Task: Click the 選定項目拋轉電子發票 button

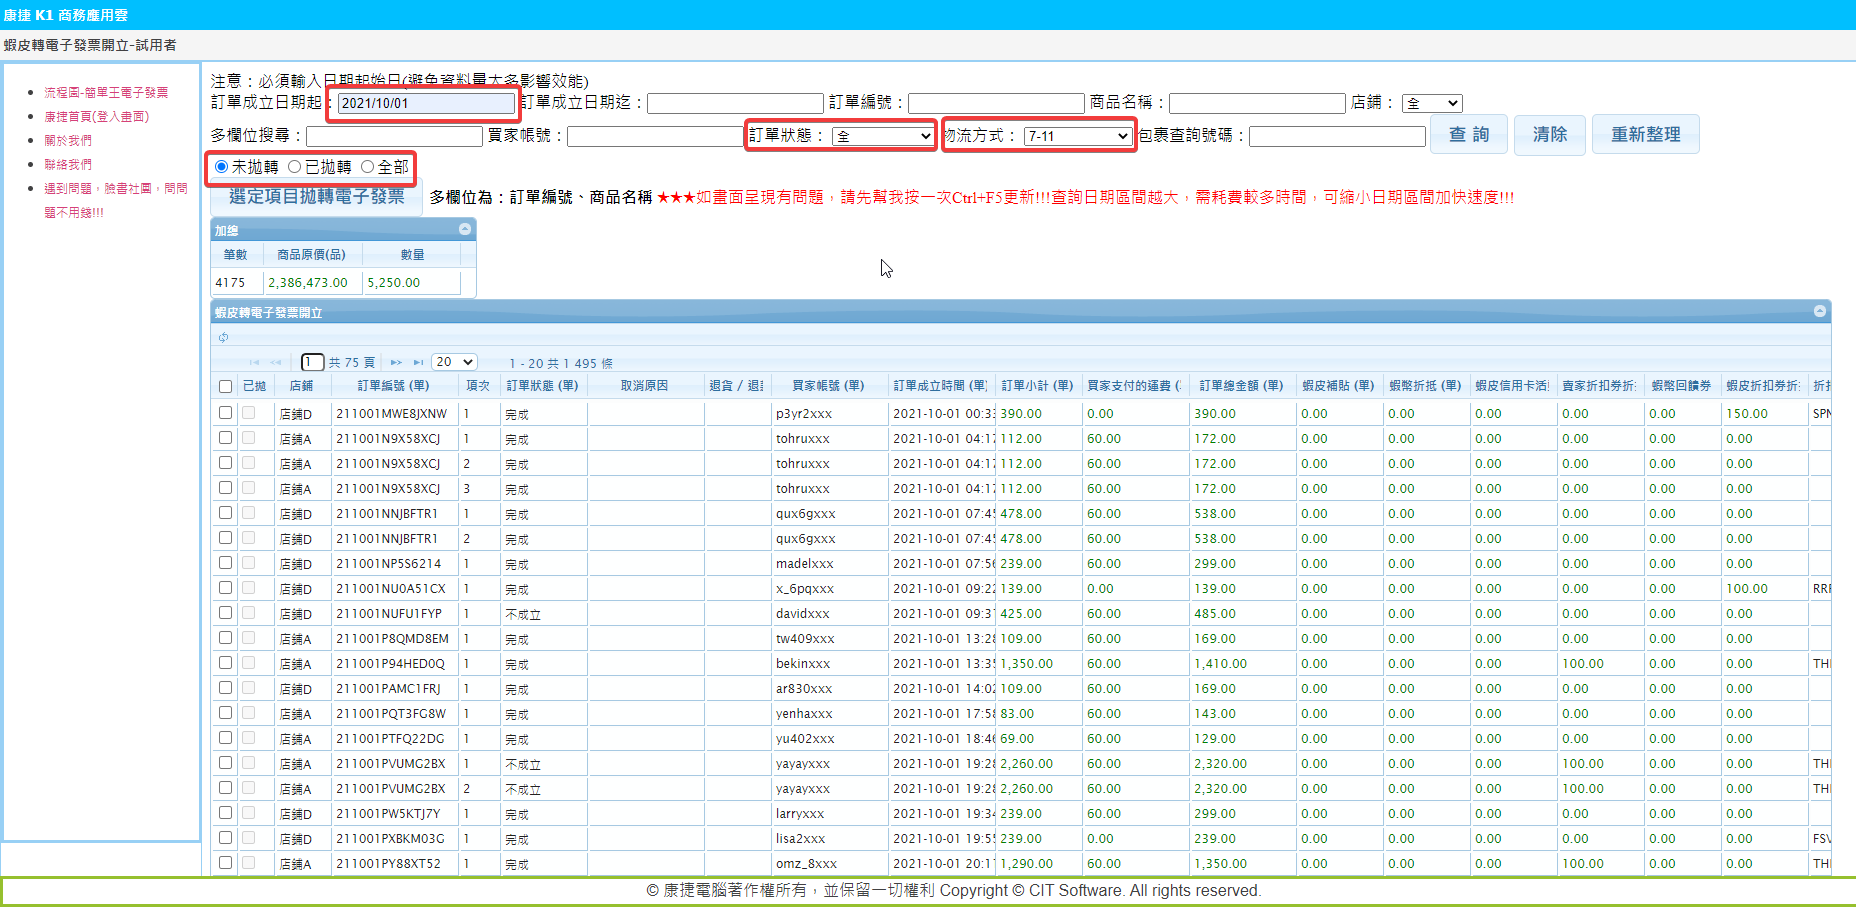Action: point(316,197)
